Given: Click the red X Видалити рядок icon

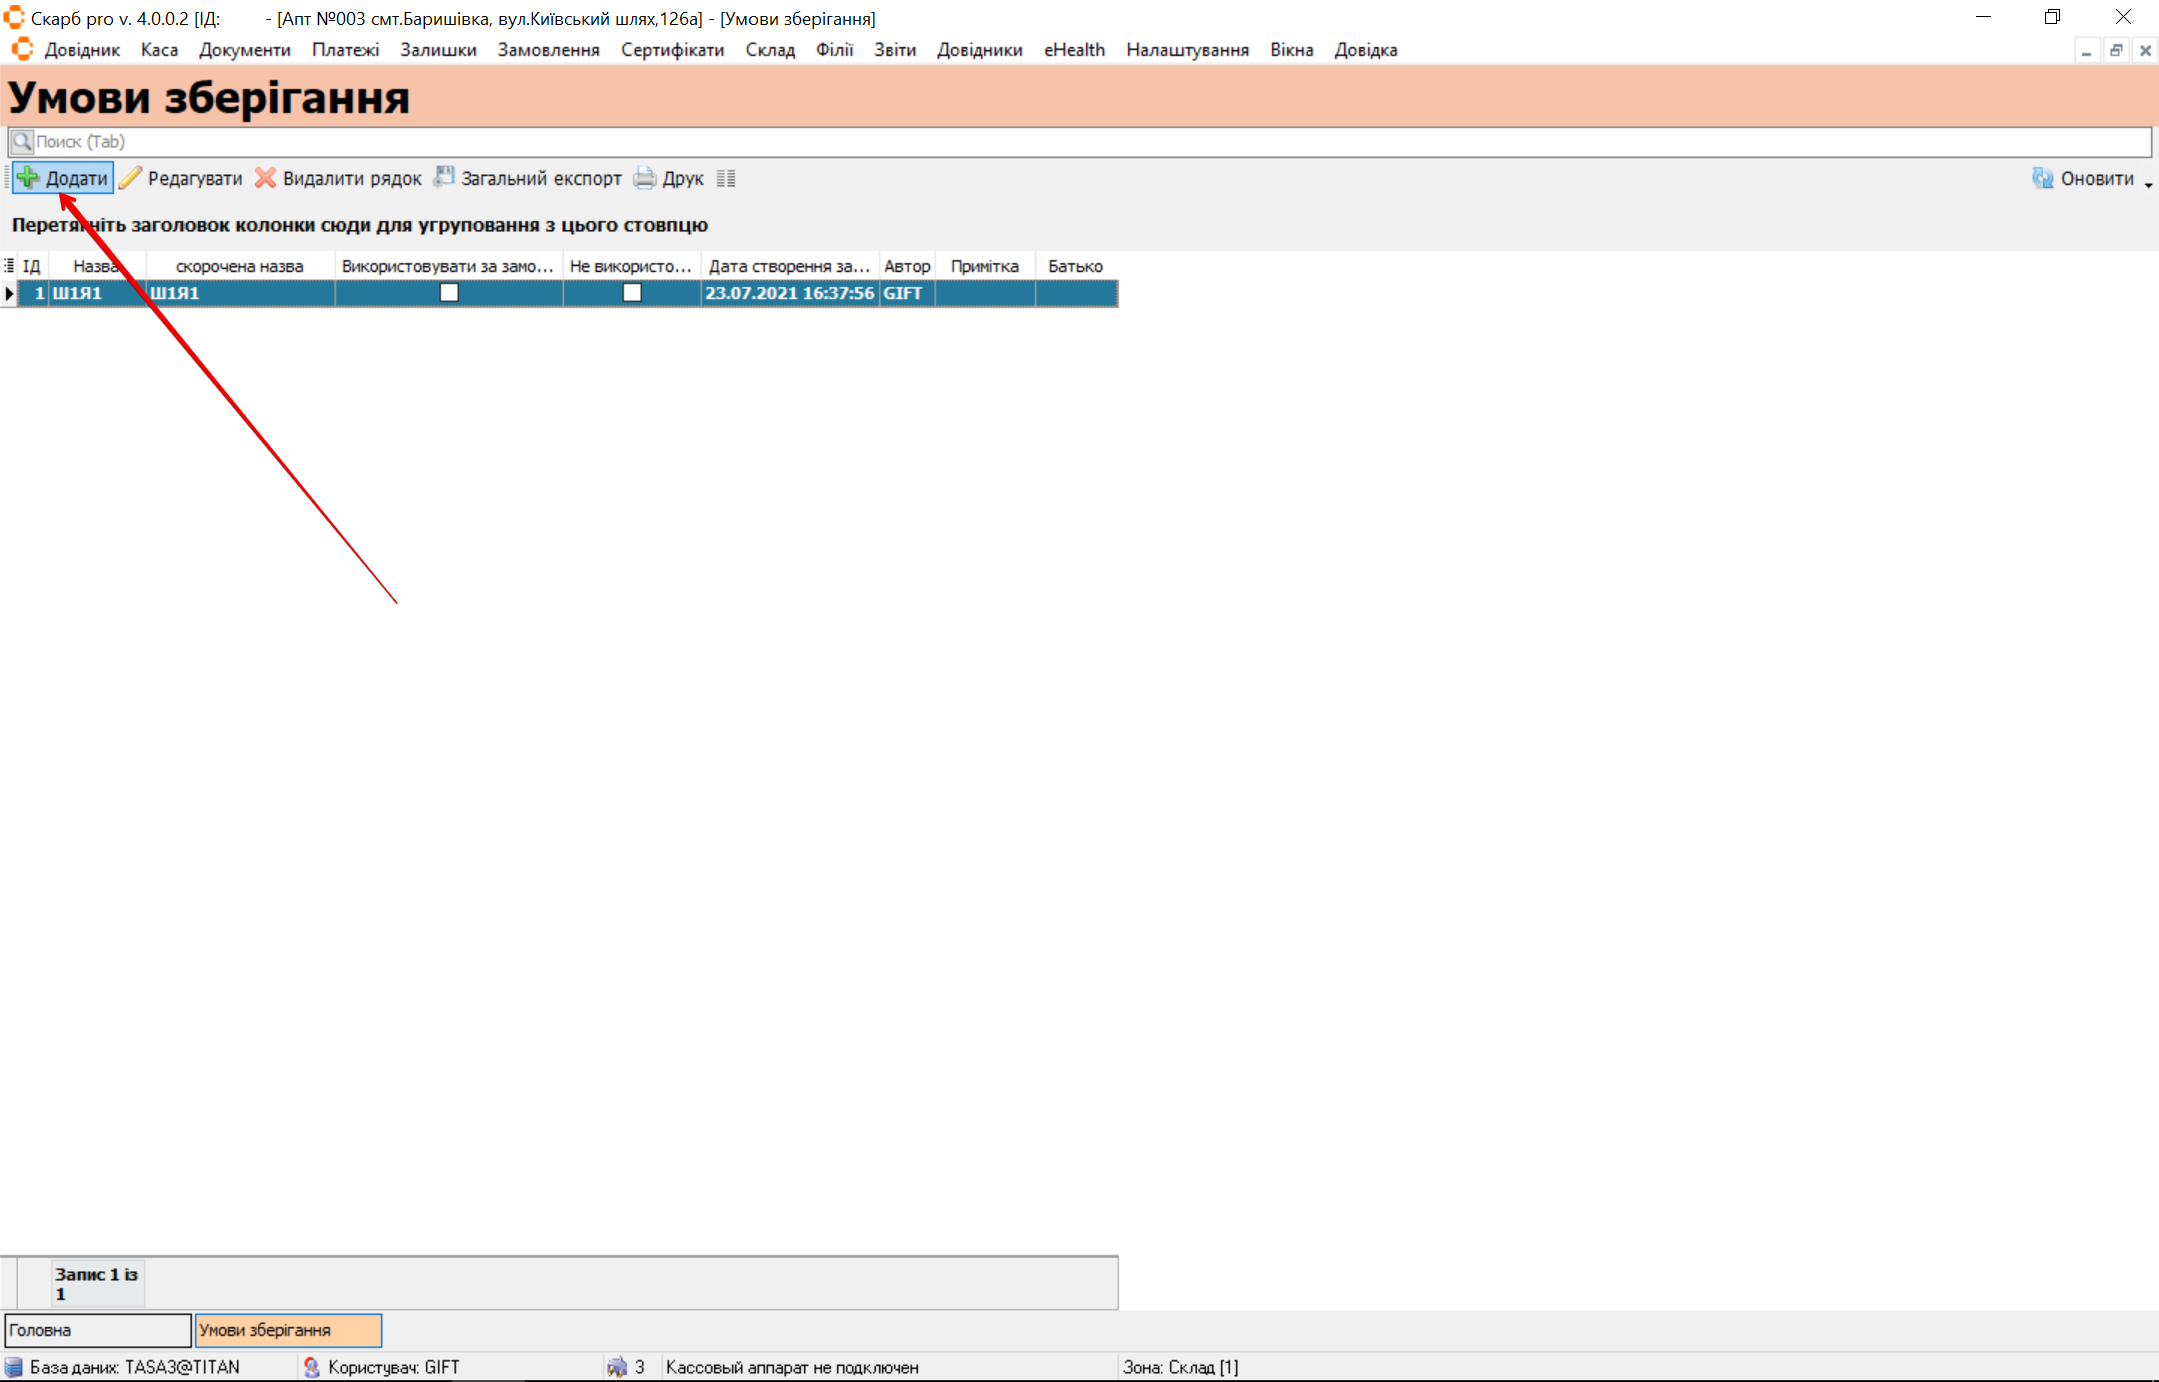Looking at the screenshot, I should 265,178.
